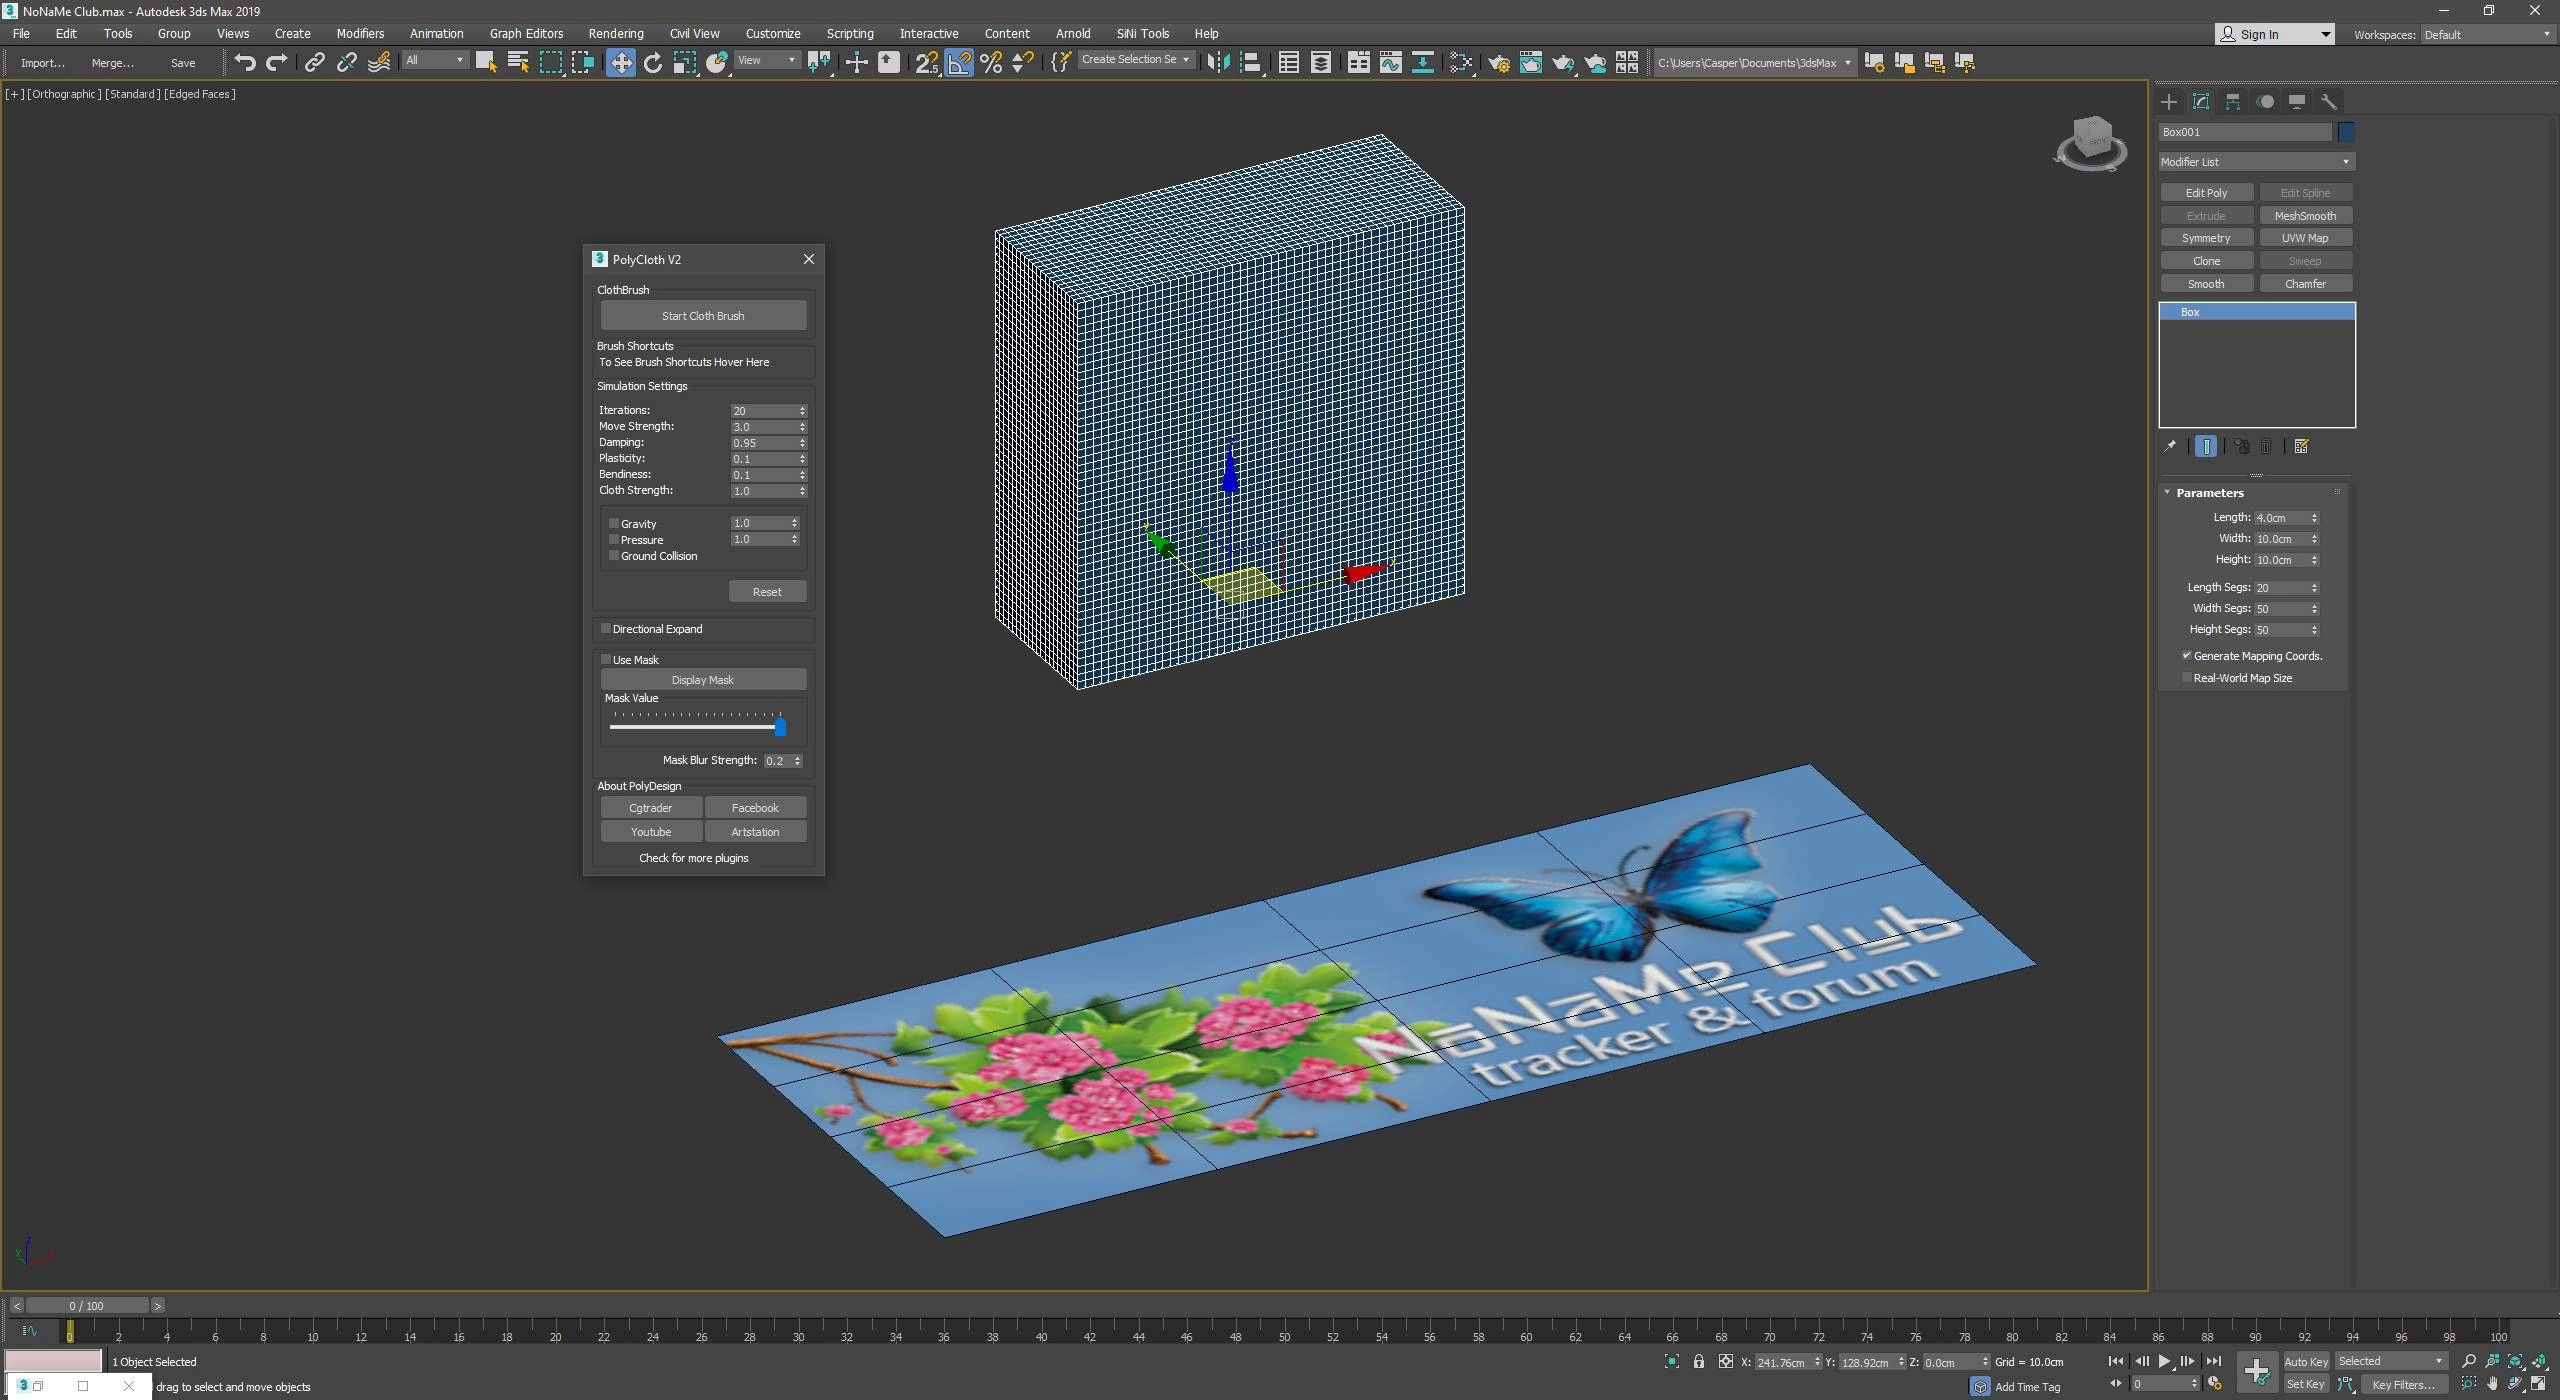
Task: Open Select by Name list icon
Action: coord(518,62)
